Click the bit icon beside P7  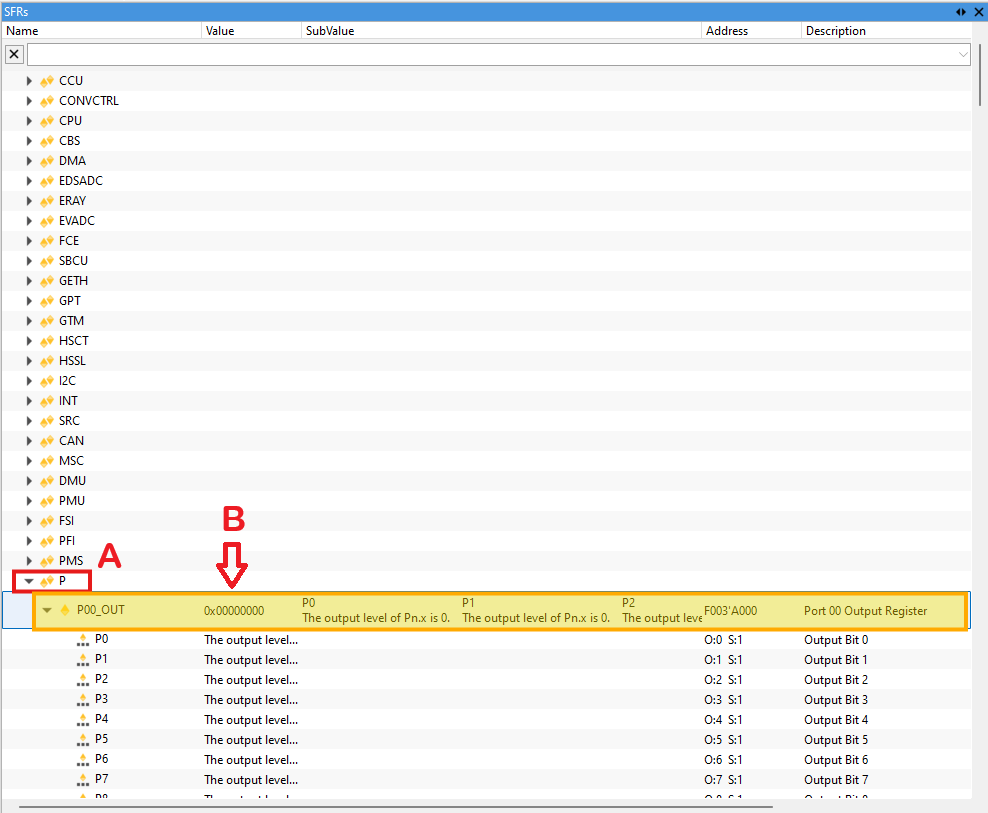pyautogui.click(x=82, y=779)
